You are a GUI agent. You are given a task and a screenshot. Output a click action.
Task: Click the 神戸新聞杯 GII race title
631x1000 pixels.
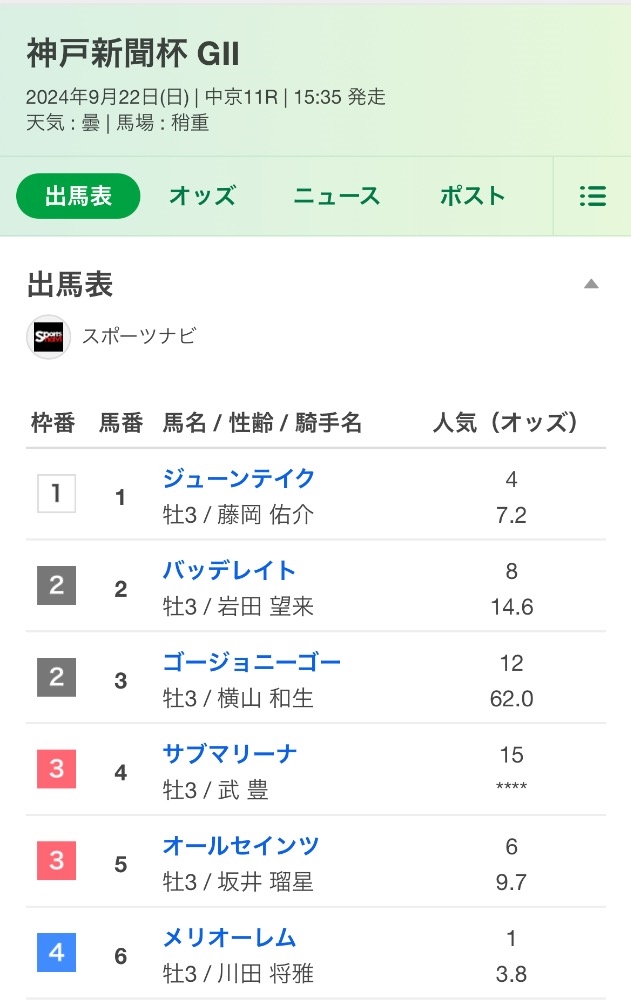coord(133,54)
